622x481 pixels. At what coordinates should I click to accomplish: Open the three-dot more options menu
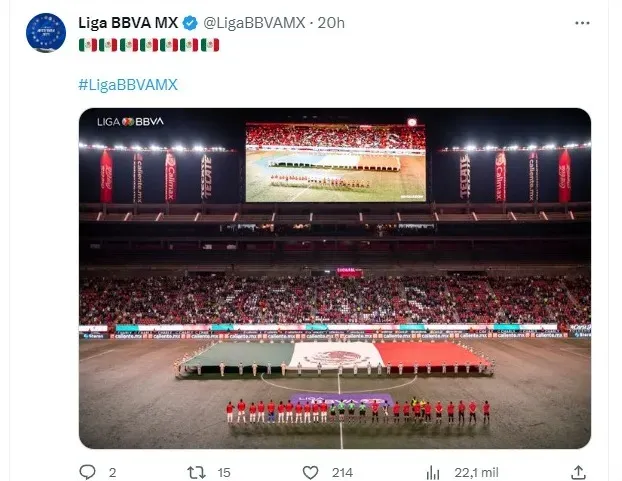582,23
